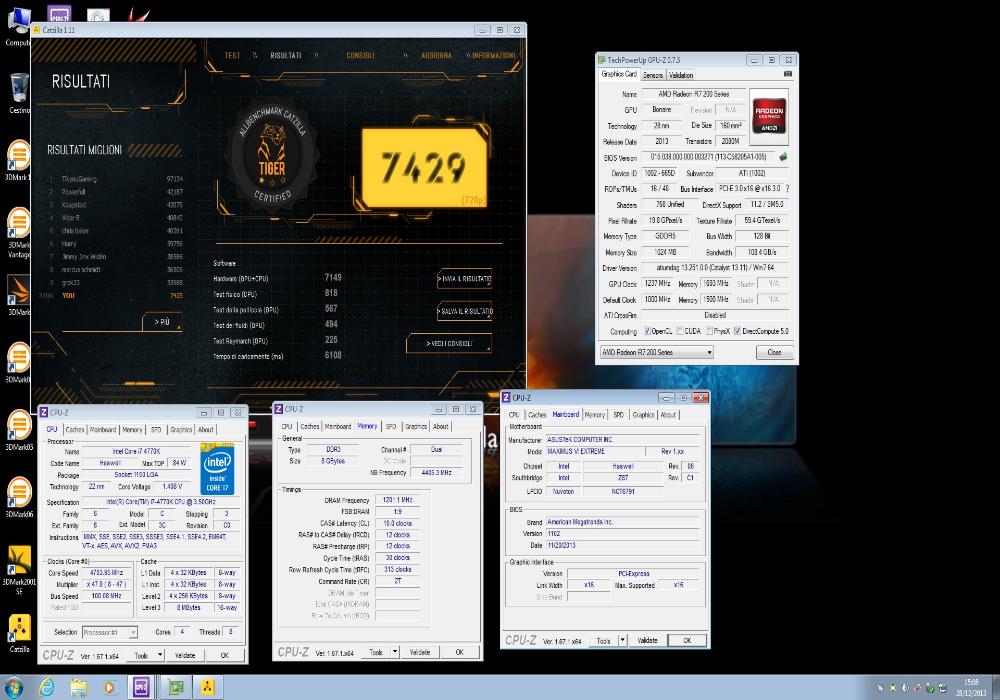This screenshot has height=700, width=1000.
Task: Click the GPU-Z screenshot camera icon
Action: (x=788, y=75)
